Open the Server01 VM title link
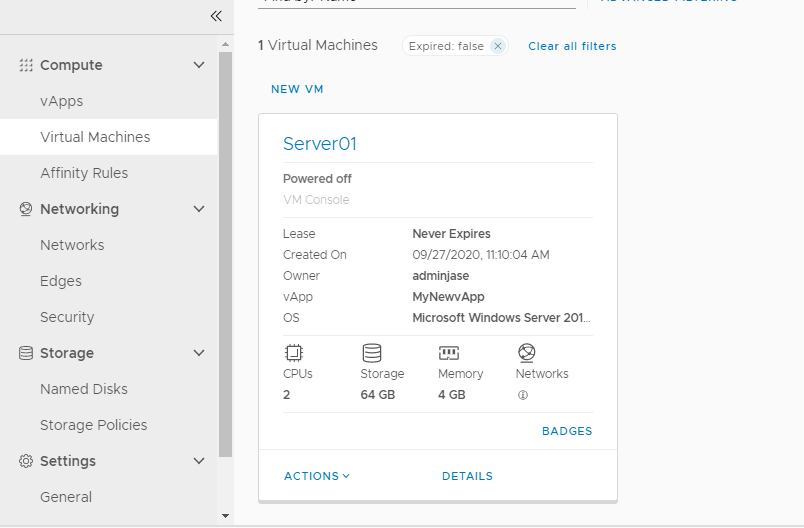Viewport: 804px width, 528px height. (320, 144)
